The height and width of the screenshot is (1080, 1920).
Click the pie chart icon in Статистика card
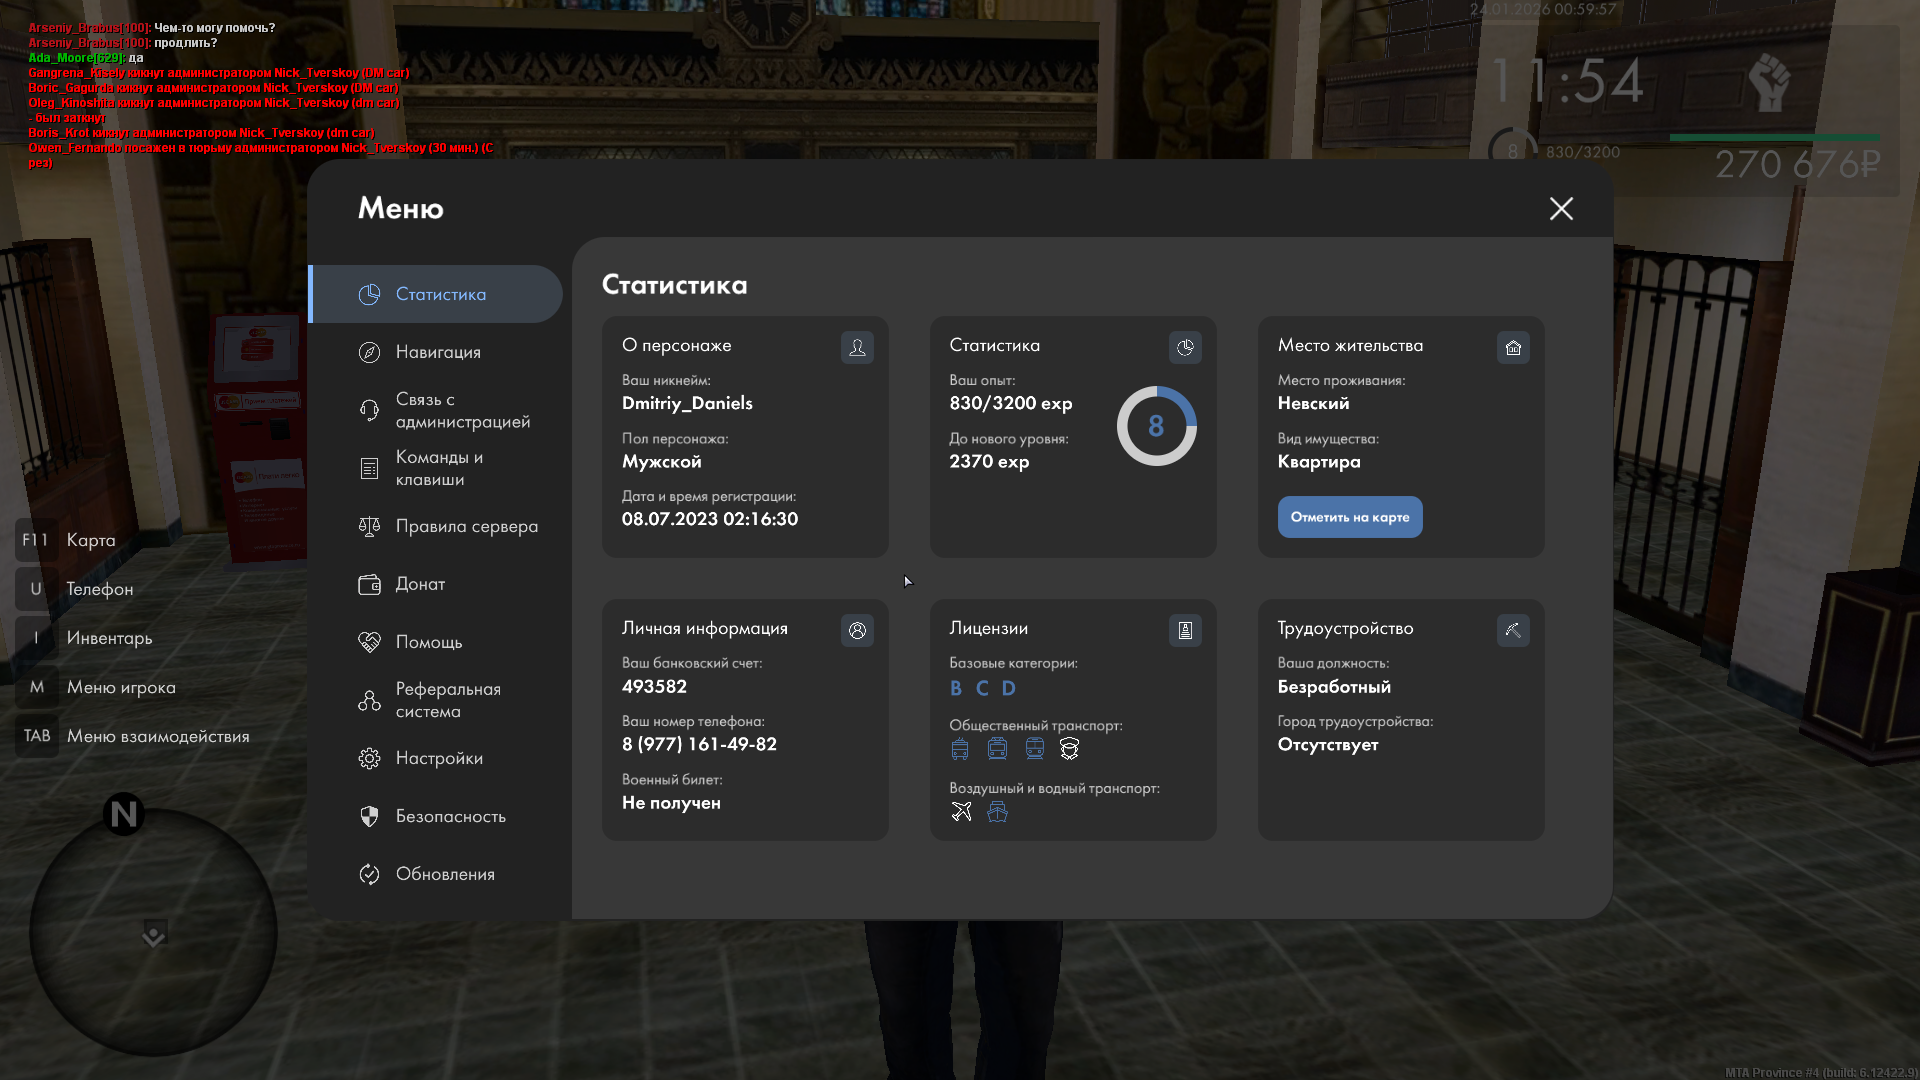(1185, 347)
